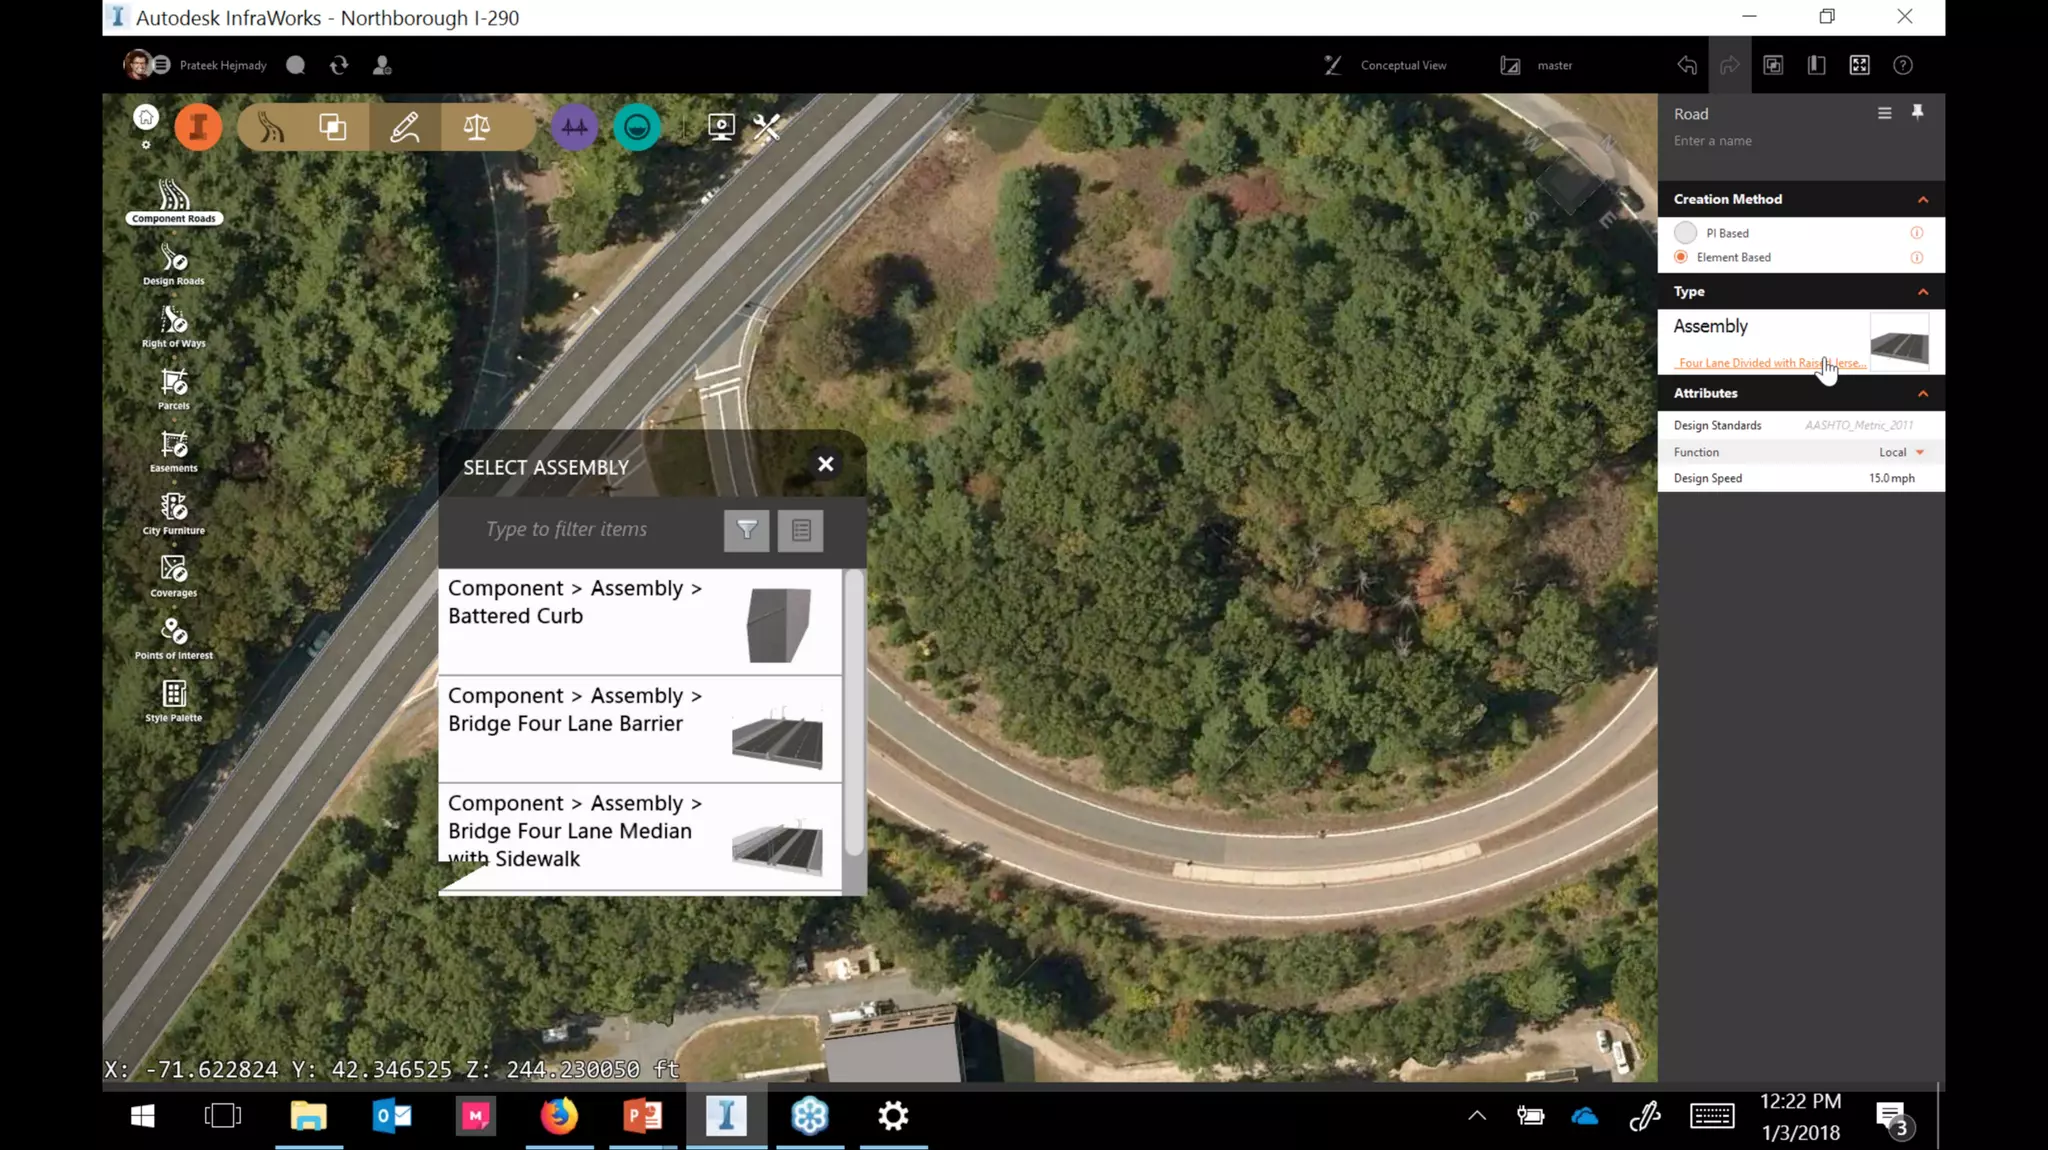This screenshot has height=1150, width=2048.
Task: Click Element Based info icon
Action: click(x=1916, y=257)
